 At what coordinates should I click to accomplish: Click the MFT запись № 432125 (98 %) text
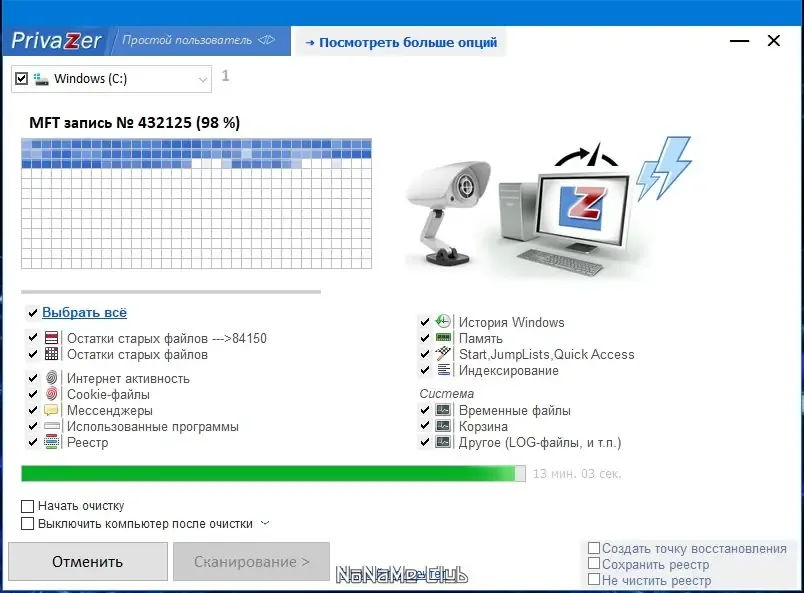pos(134,123)
